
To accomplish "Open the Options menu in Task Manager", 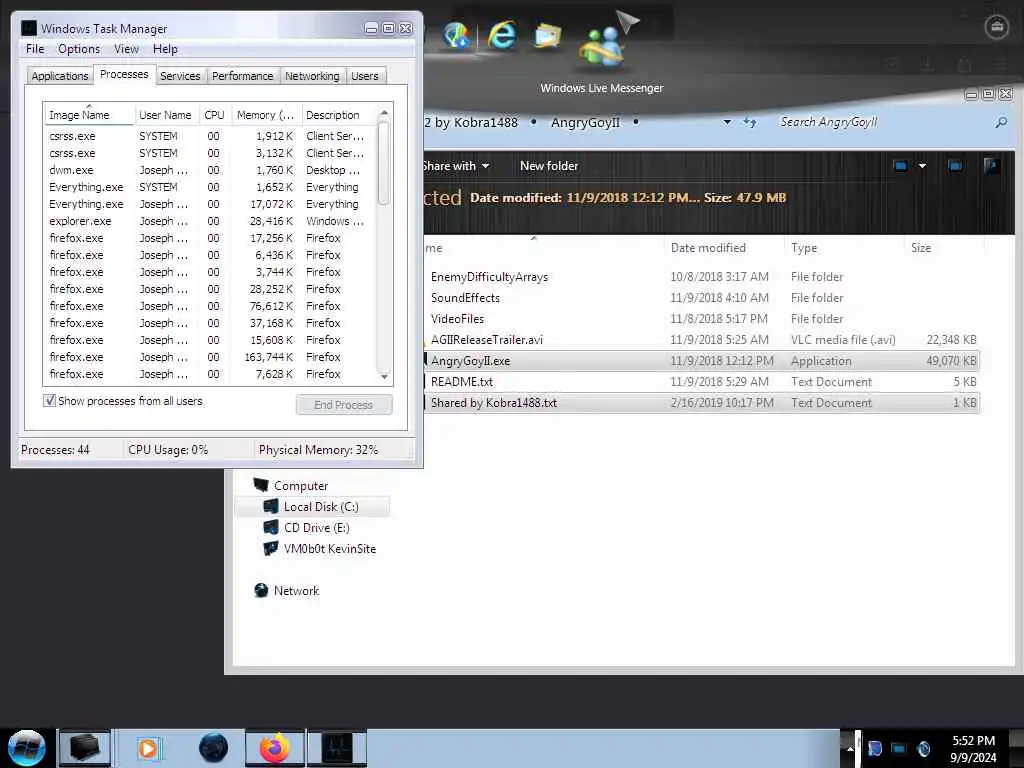I will (x=79, y=49).
